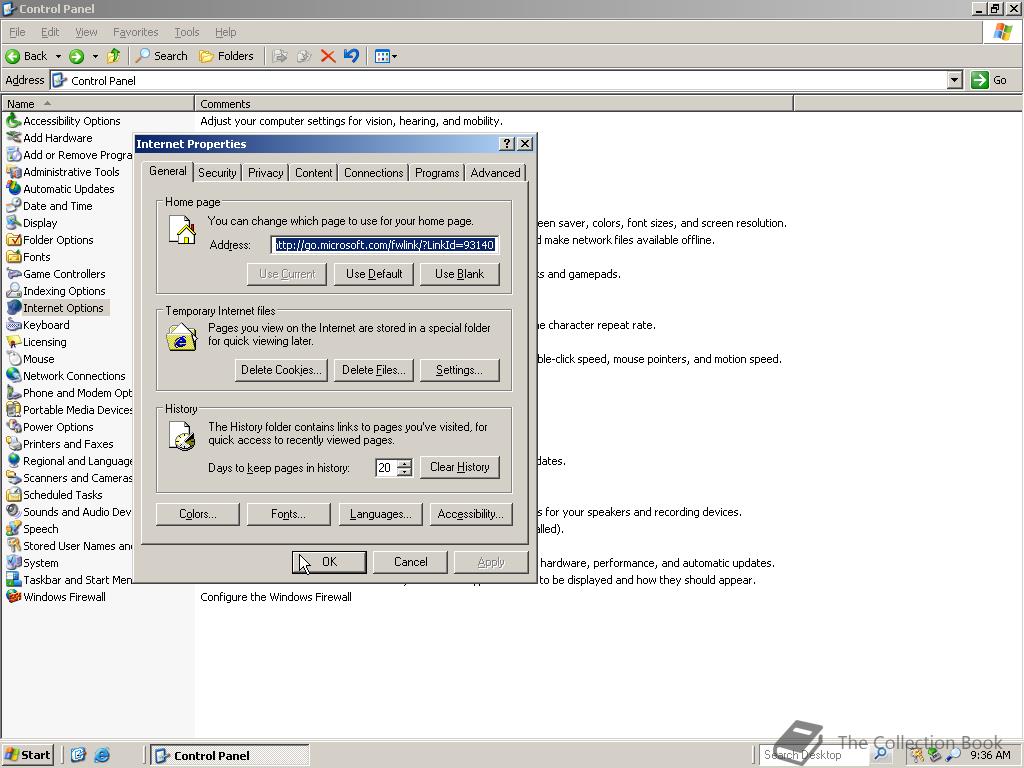Screen dimensions: 1024x768
Task: Click Delete Cookies button
Action: (281, 370)
